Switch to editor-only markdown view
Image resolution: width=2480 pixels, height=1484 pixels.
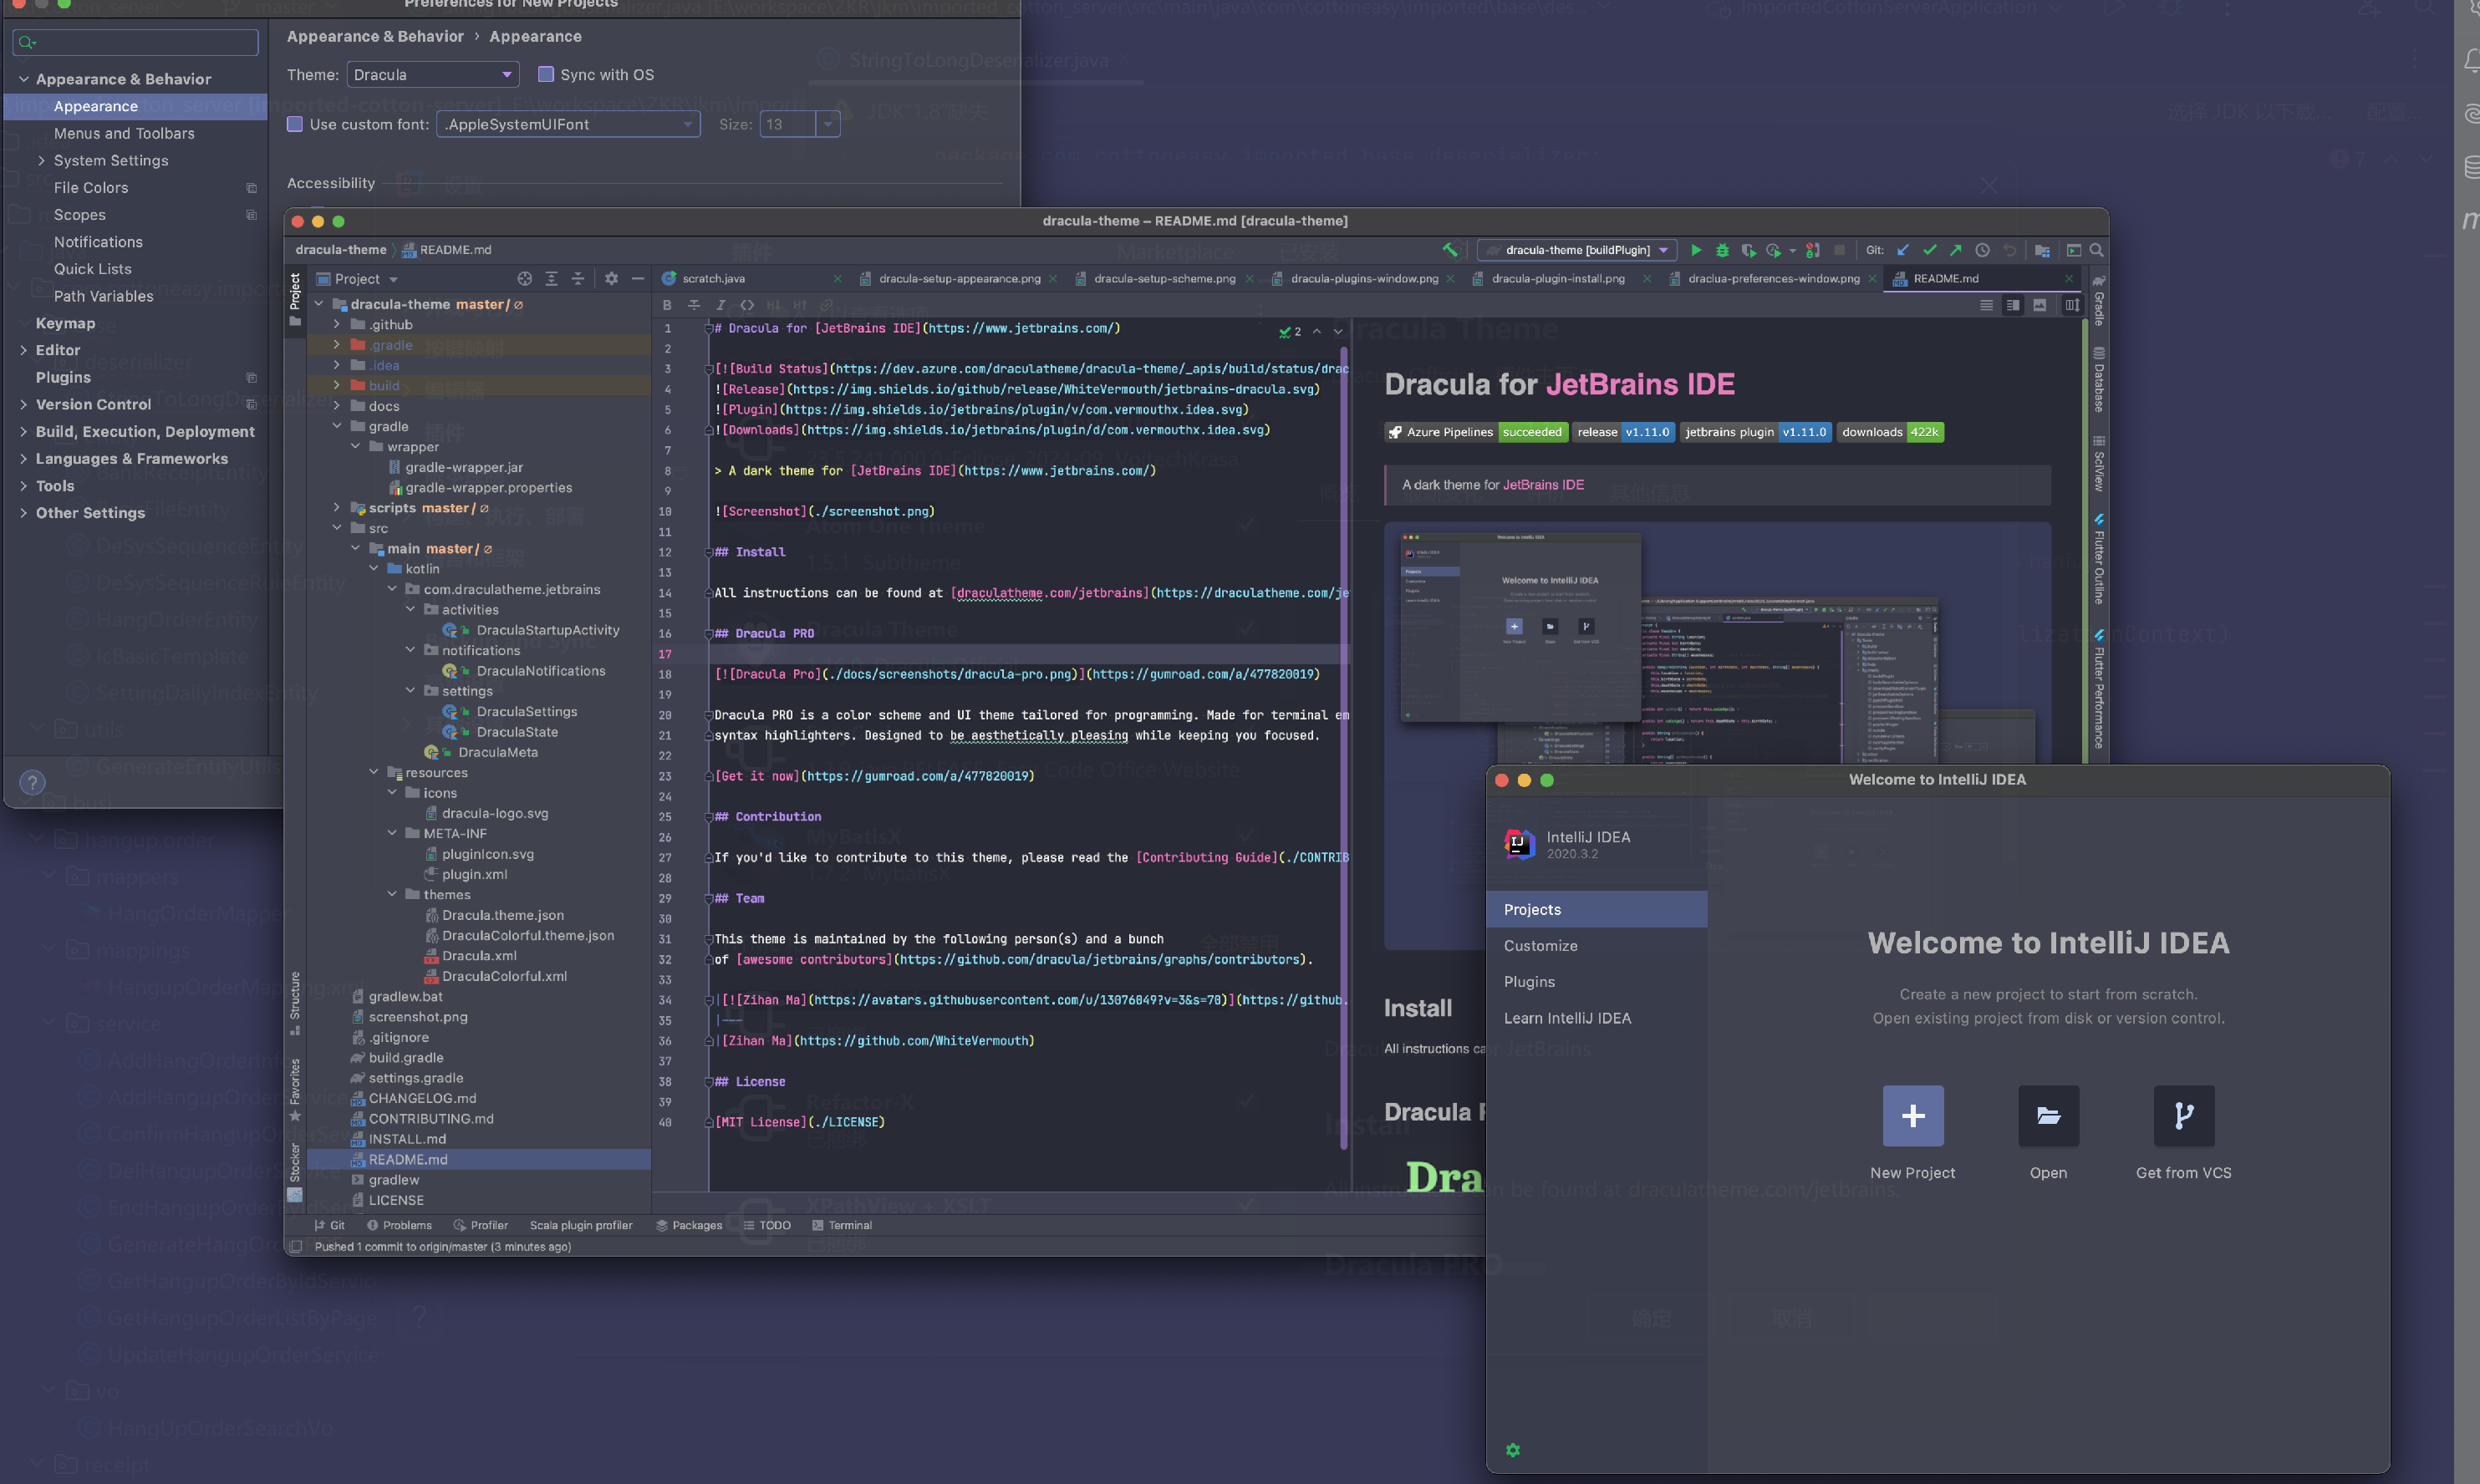[x=1986, y=305]
